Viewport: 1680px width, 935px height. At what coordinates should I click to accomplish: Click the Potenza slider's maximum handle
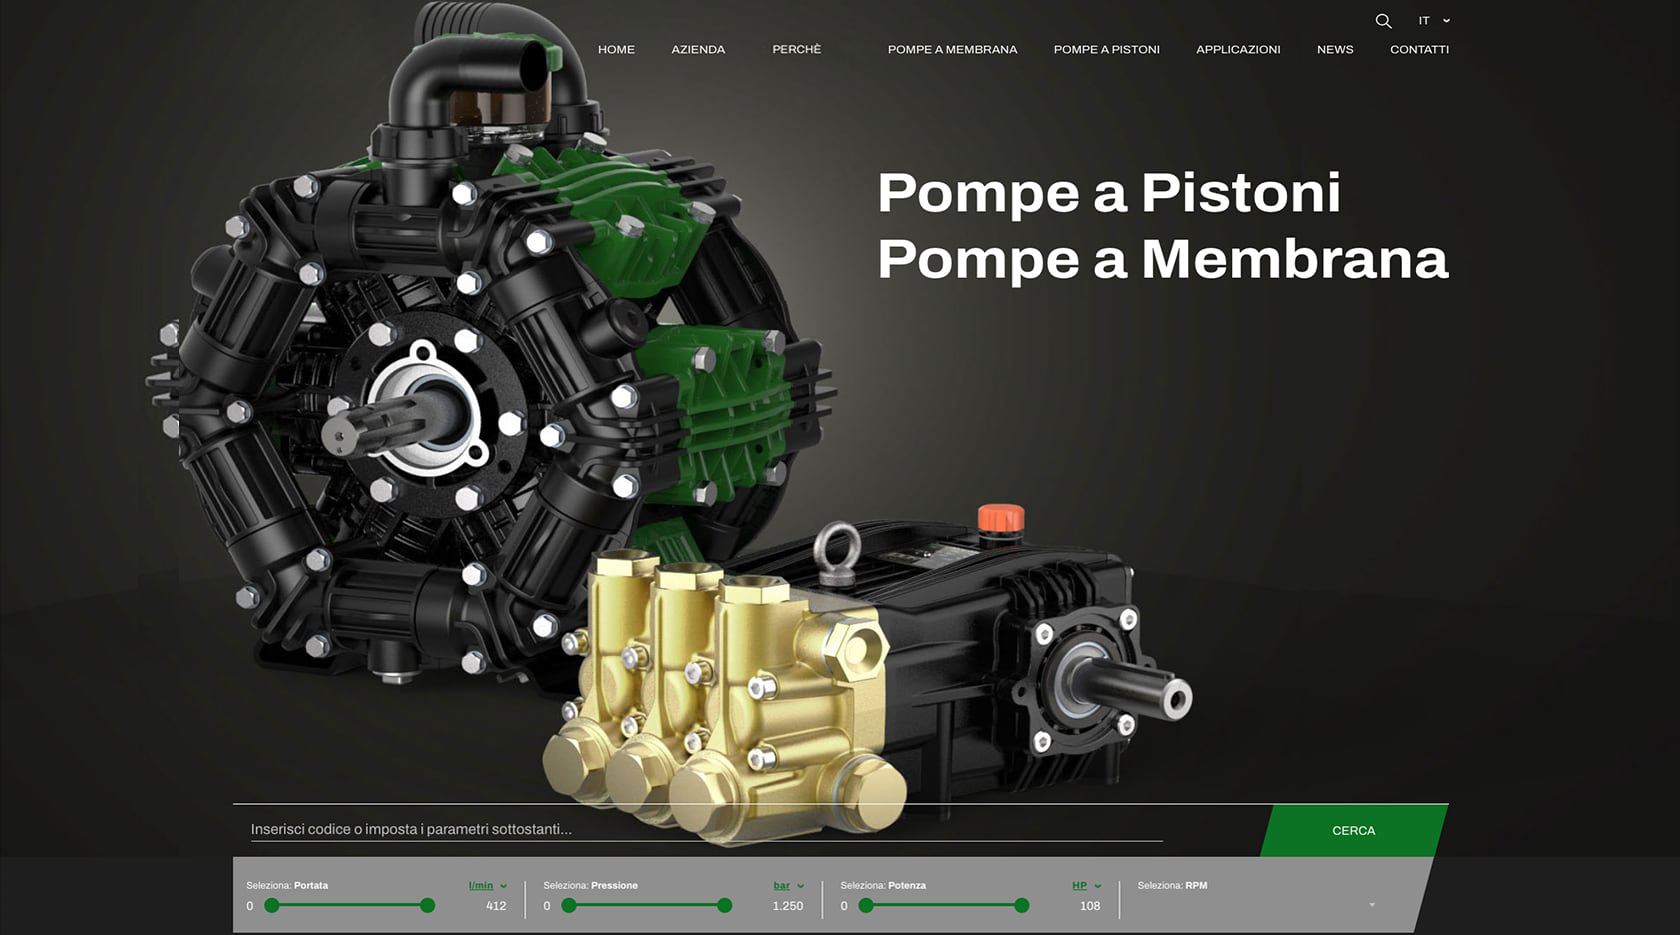coord(1021,906)
